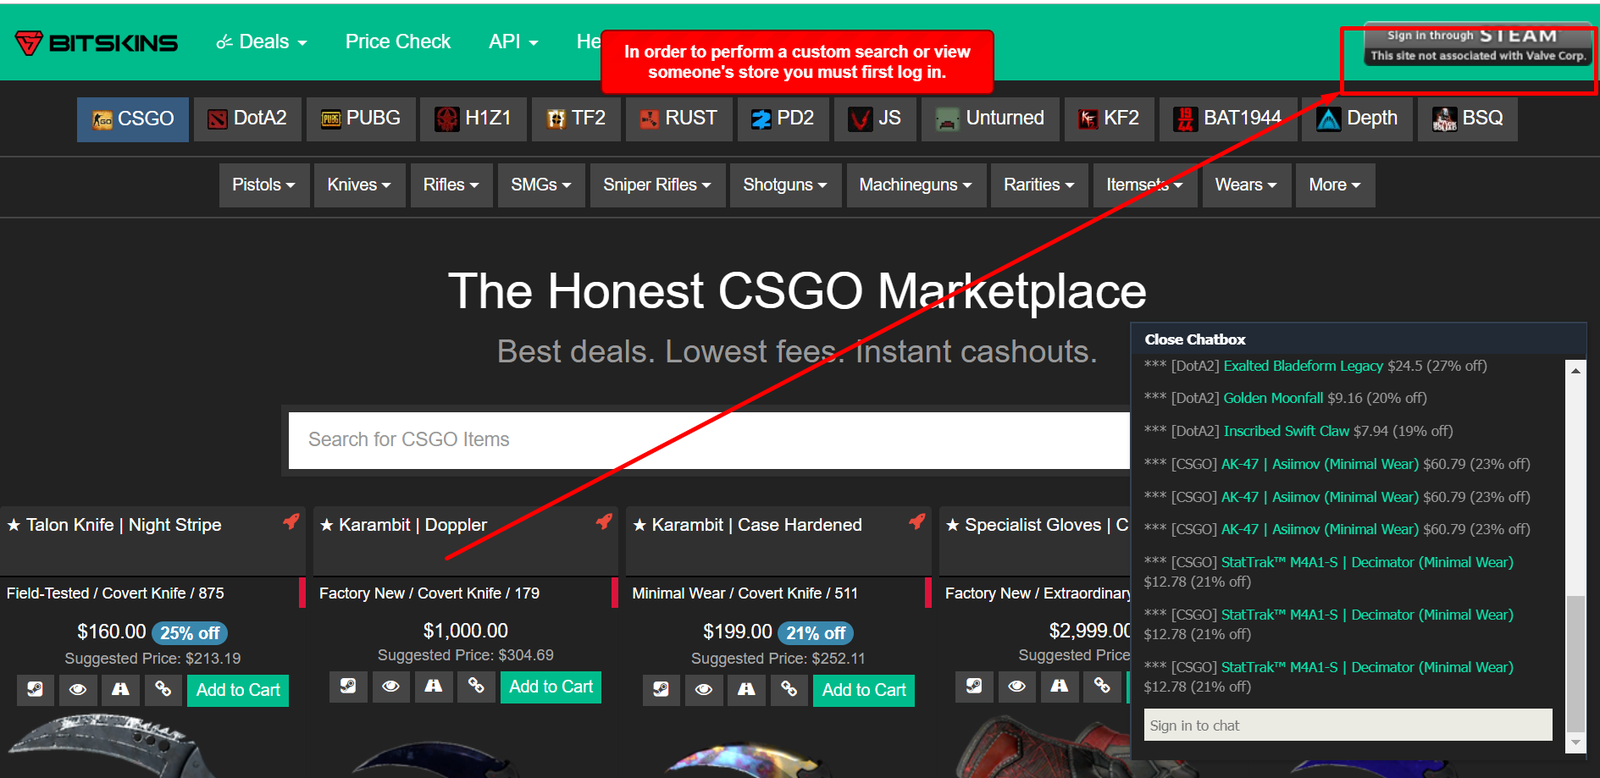1600x778 pixels.
Task: Open the Price Check page
Action: click(398, 42)
